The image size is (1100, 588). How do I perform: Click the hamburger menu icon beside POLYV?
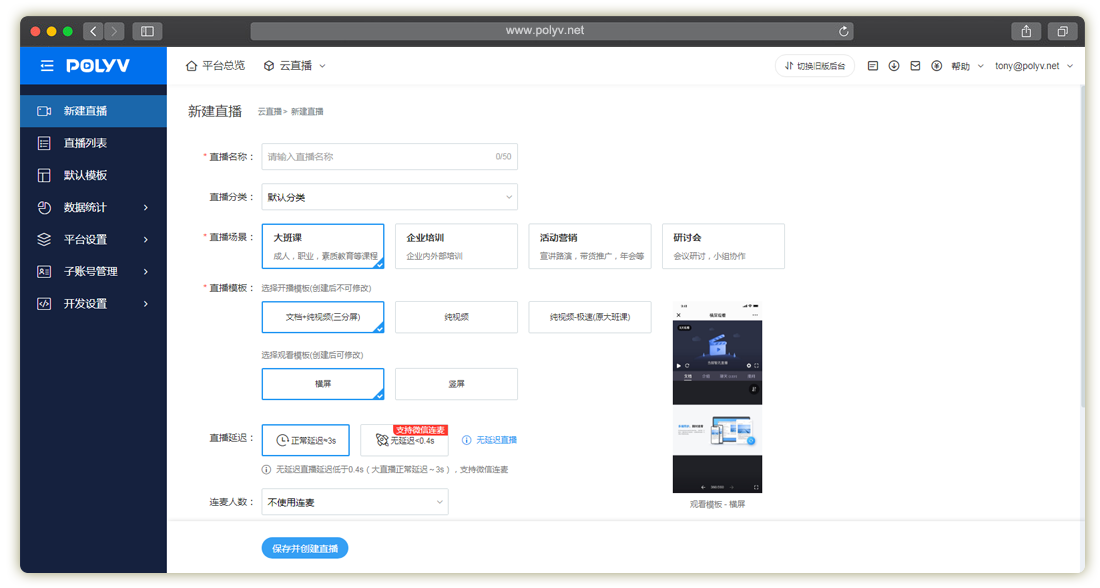47,66
